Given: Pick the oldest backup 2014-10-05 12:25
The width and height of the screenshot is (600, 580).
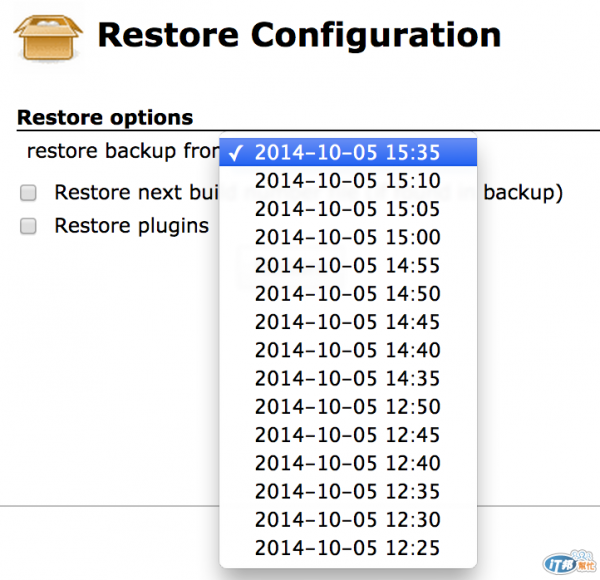Looking at the screenshot, I should click(x=347, y=548).
